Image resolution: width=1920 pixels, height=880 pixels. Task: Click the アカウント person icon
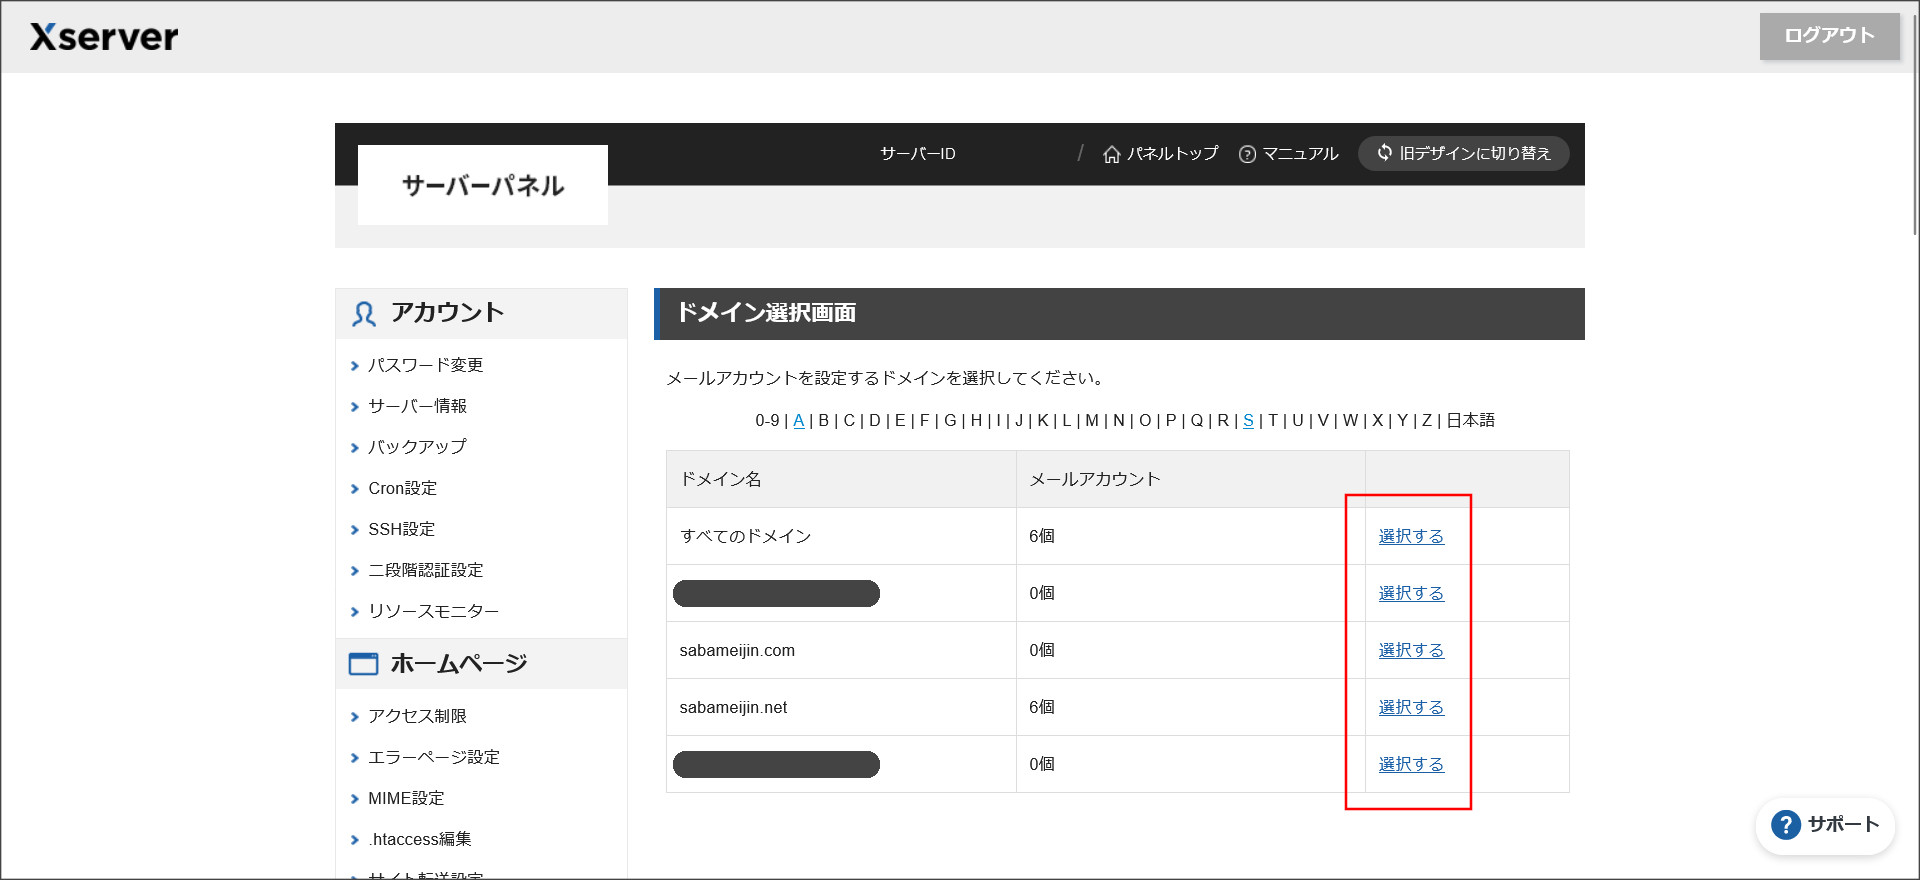pyautogui.click(x=363, y=314)
